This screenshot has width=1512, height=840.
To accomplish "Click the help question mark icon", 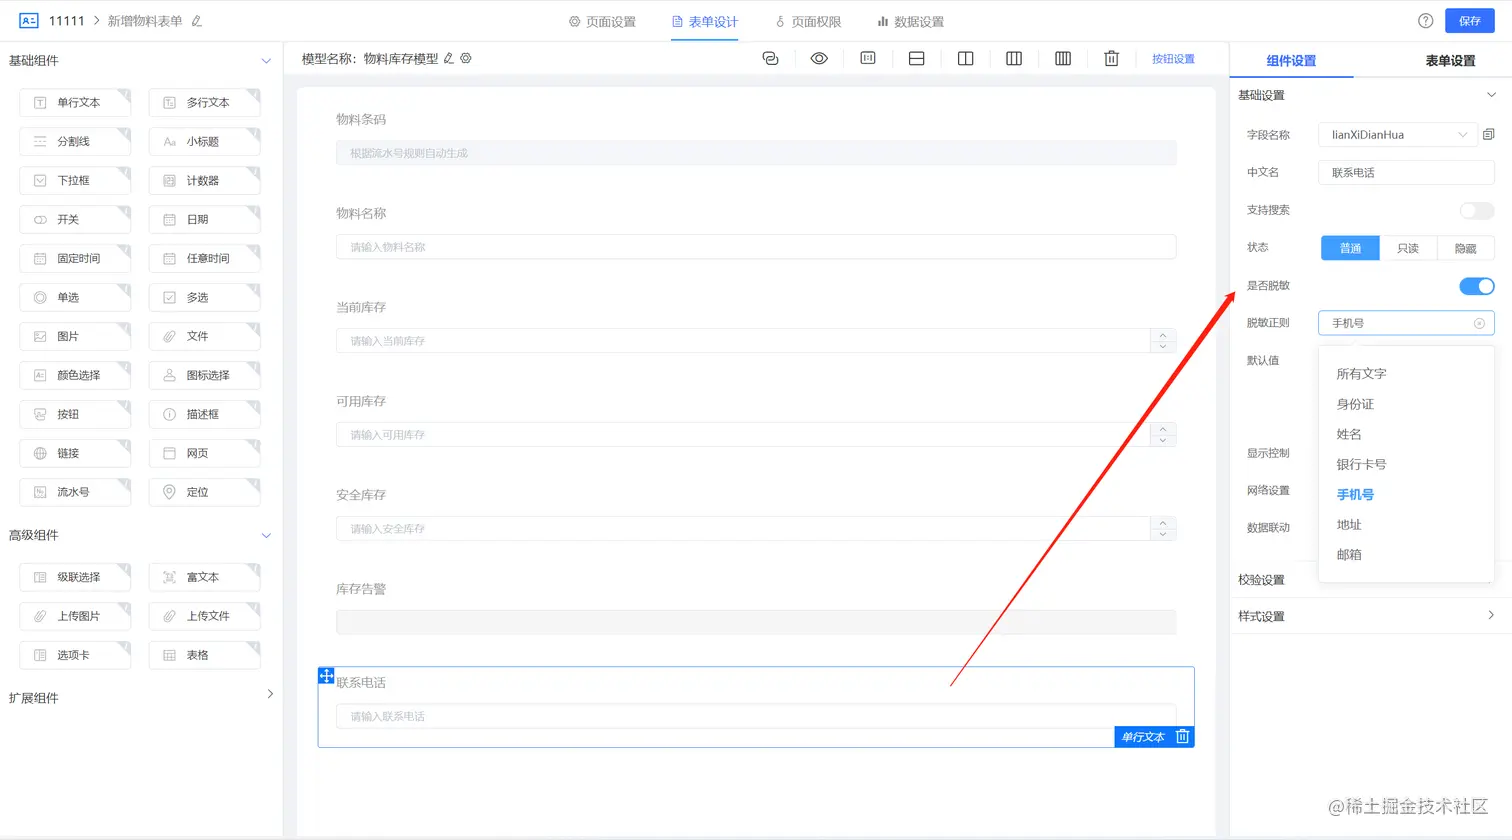I will (x=1426, y=21).
